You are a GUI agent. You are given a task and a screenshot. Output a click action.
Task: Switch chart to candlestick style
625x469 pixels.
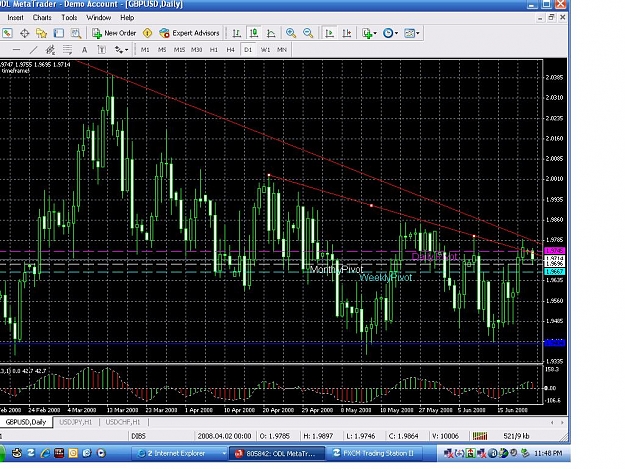254,33
